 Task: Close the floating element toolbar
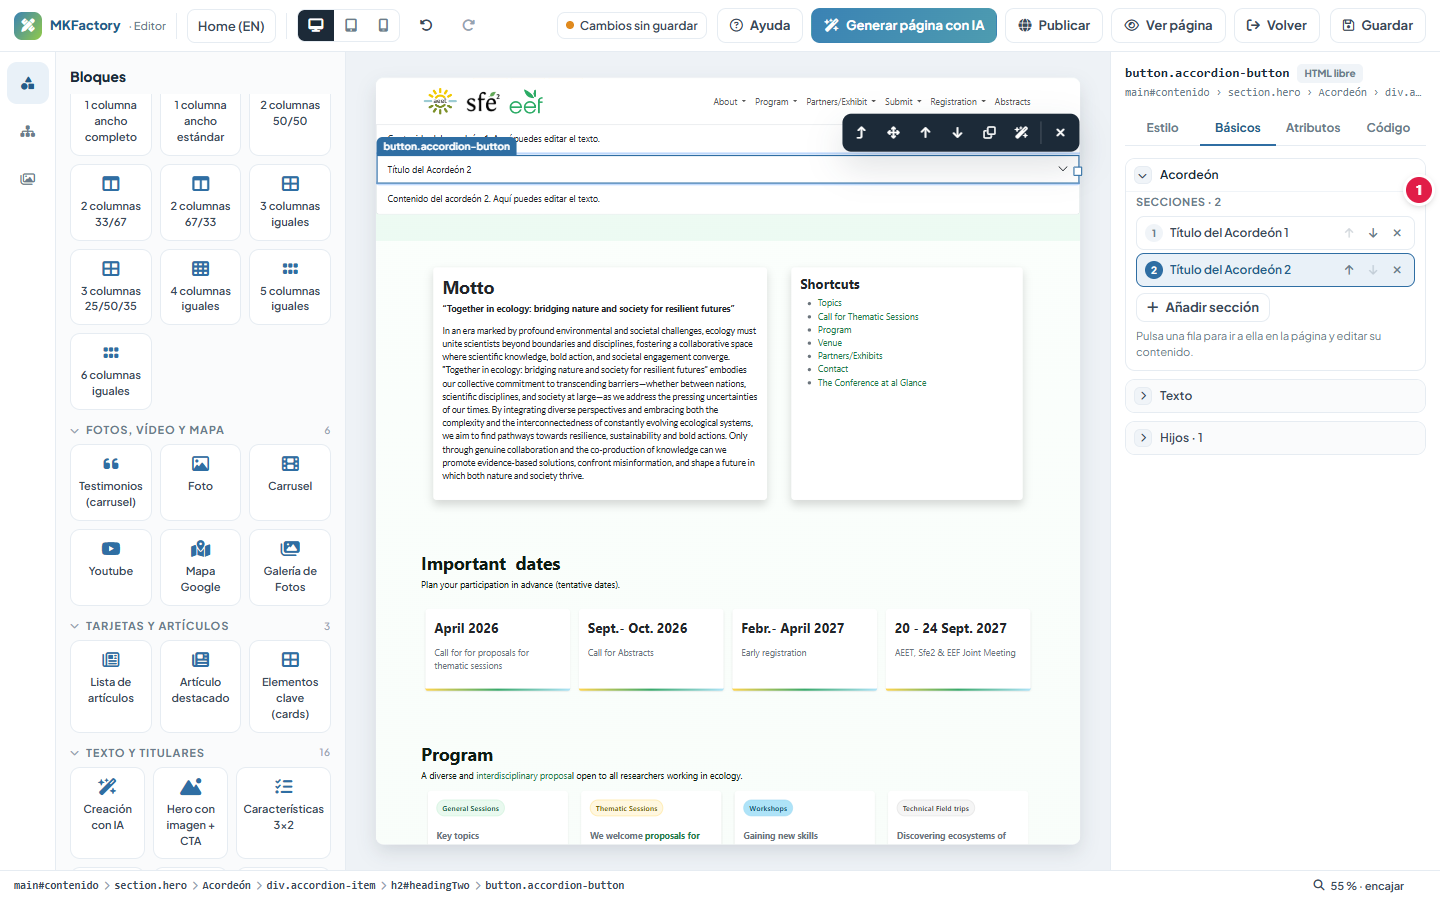tap(1060, 132)
